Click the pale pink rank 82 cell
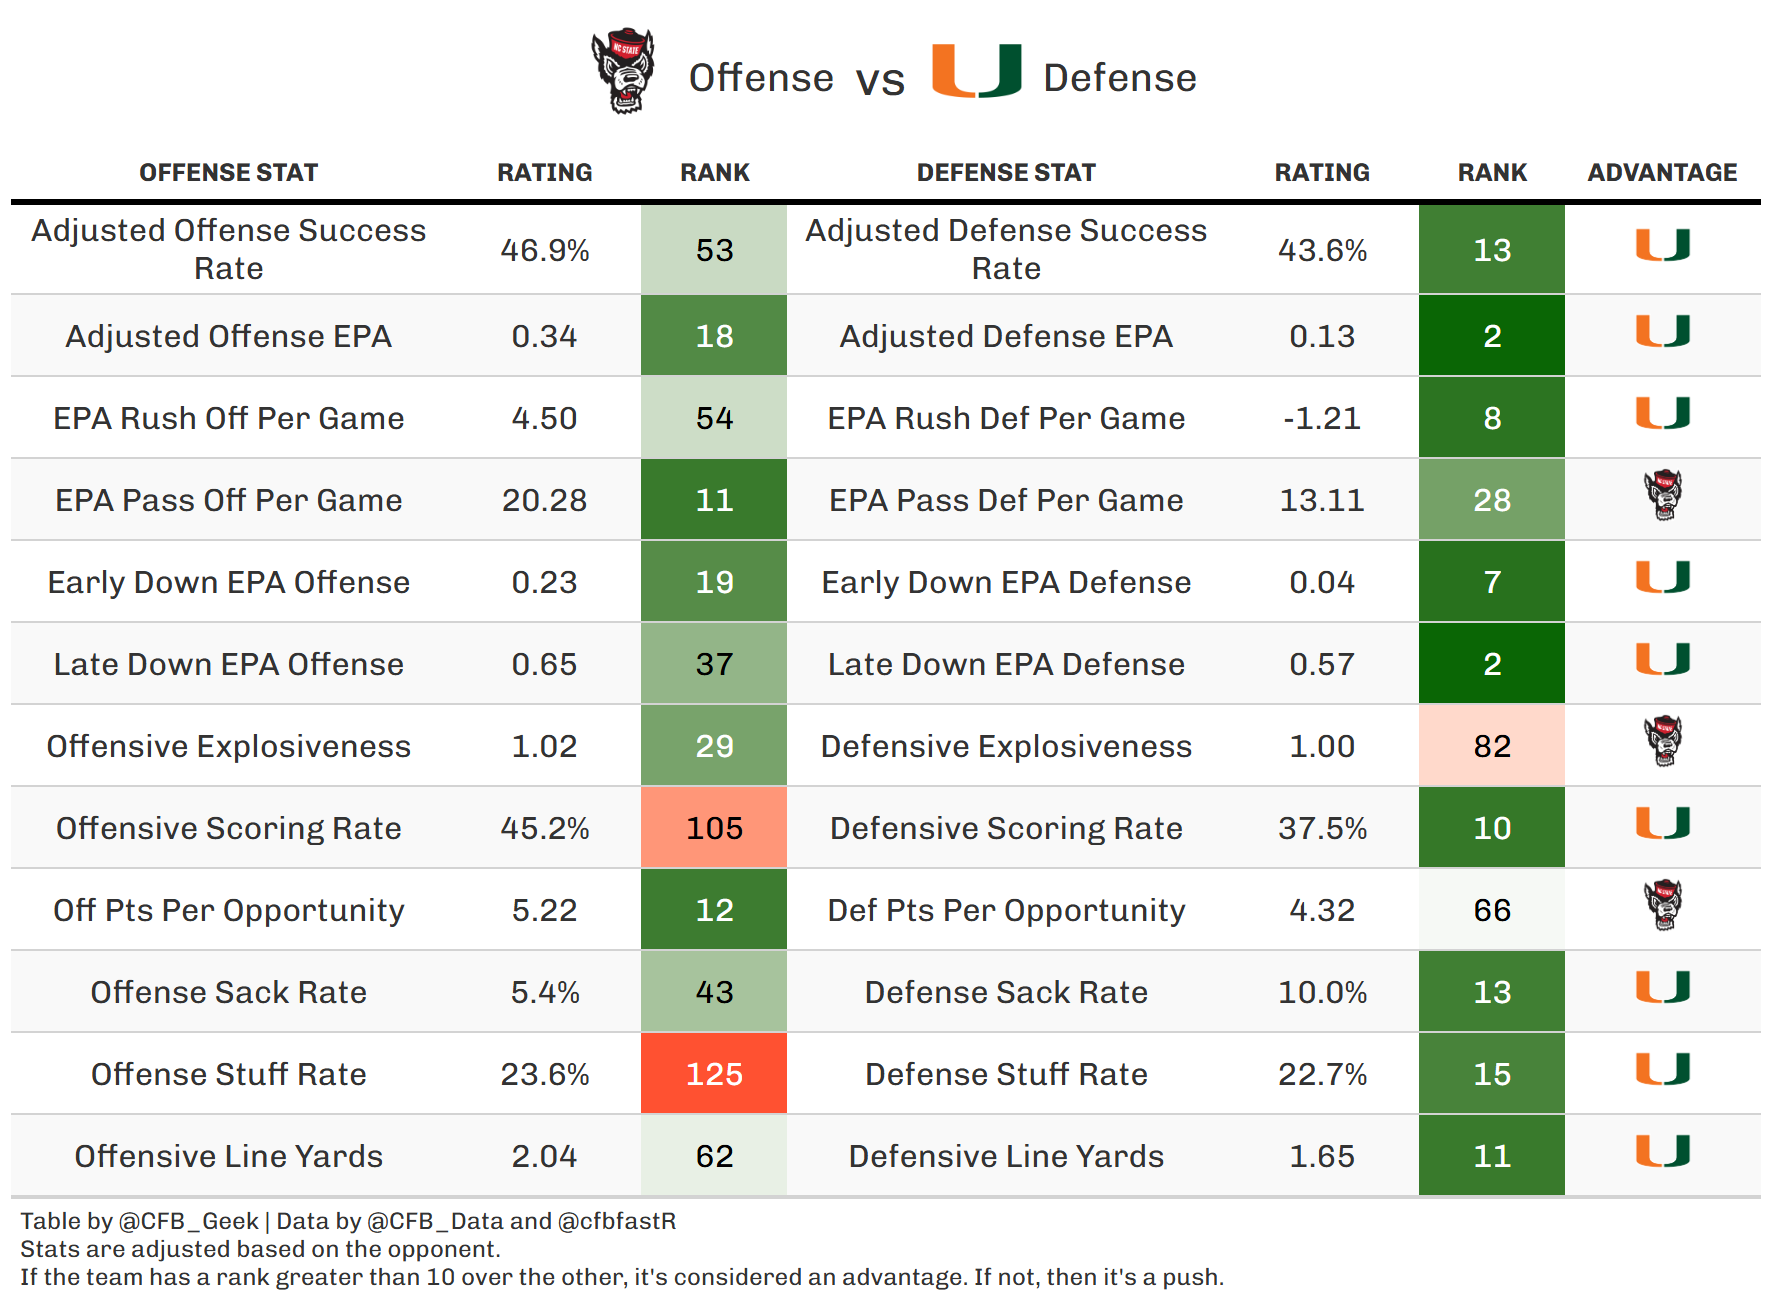Image resolution: width=1770 pixels, height=1312 pixels. point(1491,746)
